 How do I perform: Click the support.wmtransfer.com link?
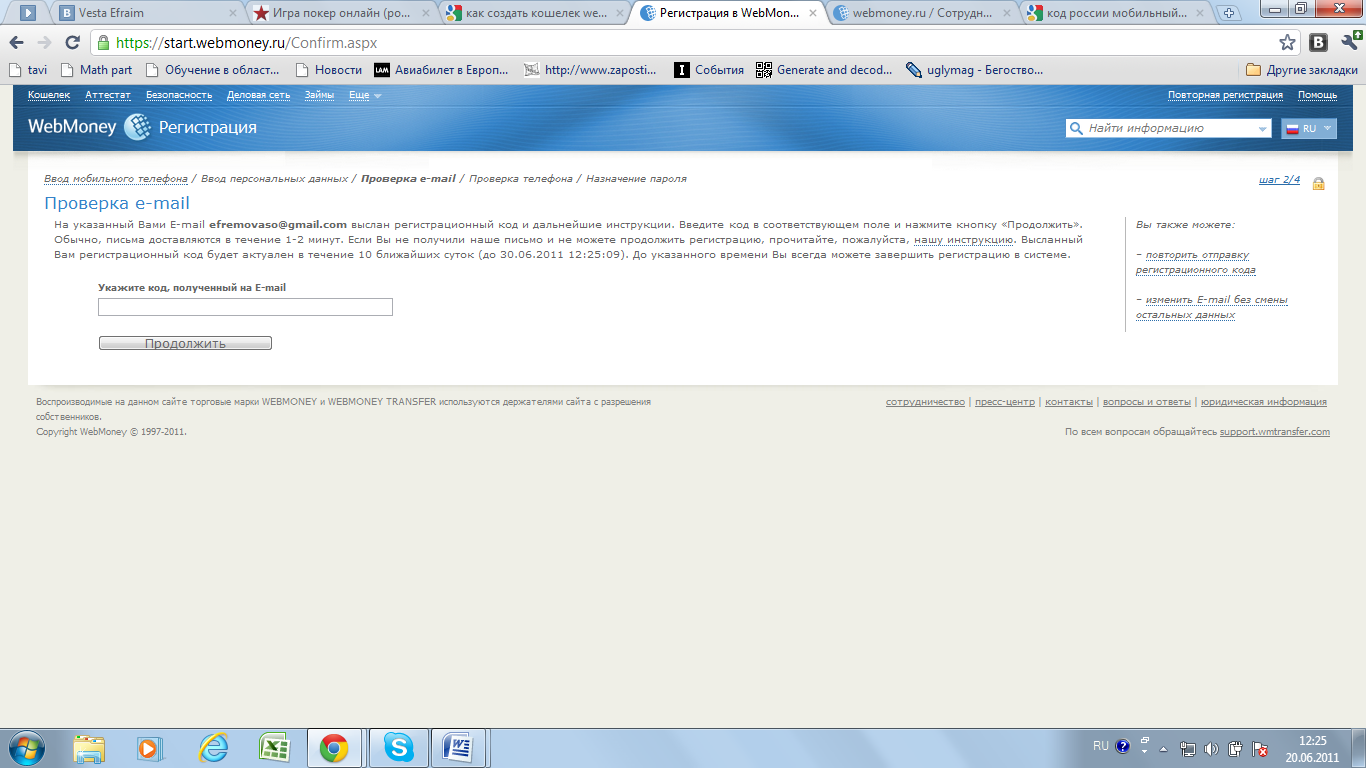coord(1275,432)
